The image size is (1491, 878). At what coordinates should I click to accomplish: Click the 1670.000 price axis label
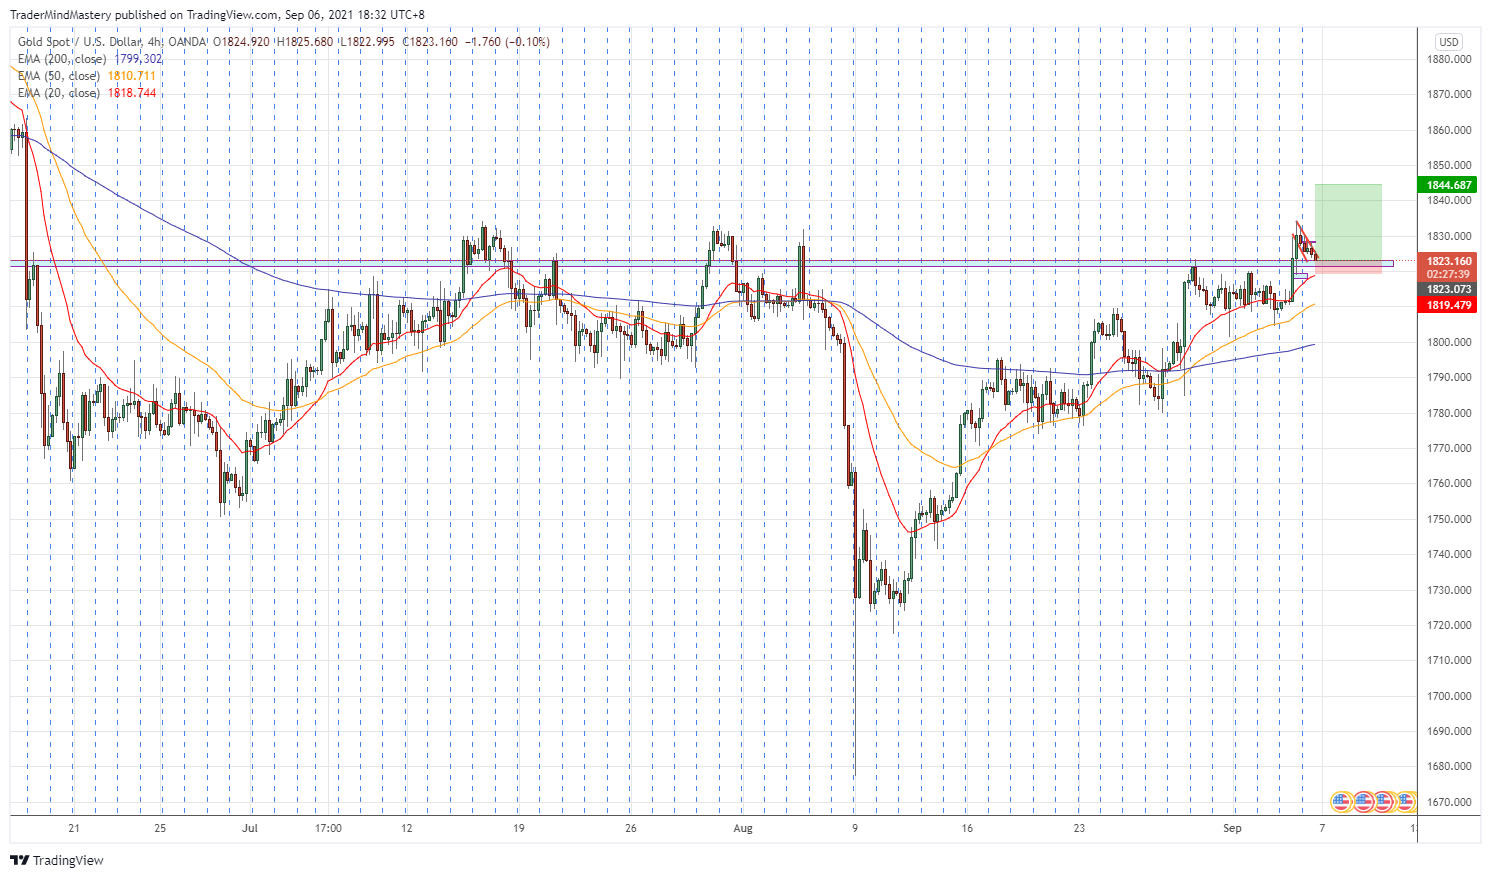tap(1449, 802)
